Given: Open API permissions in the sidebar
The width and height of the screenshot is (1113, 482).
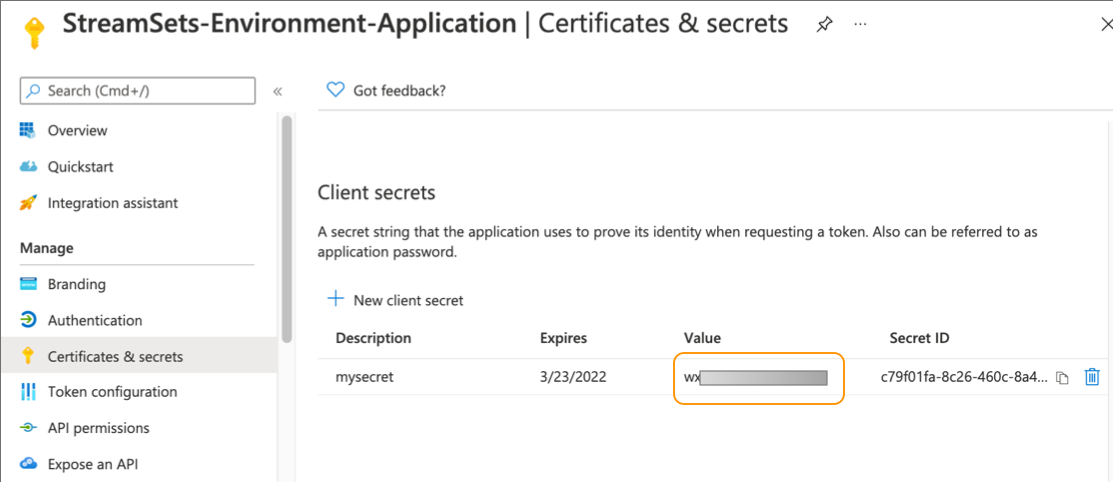Looking at the screenshot, I should coord(99,428).
